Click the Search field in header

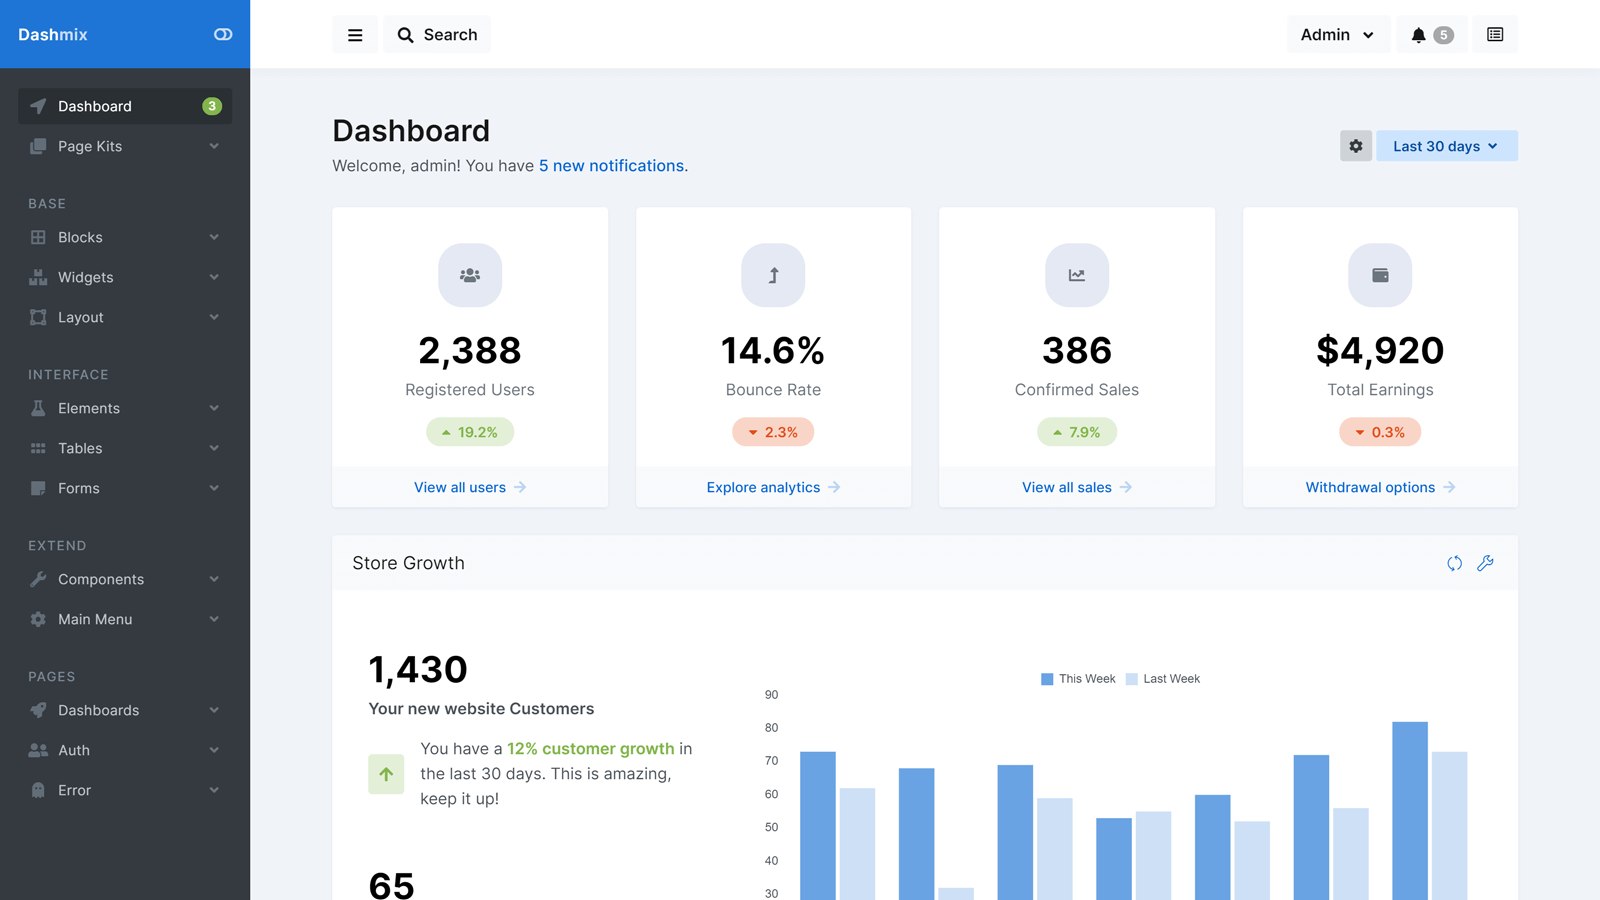(x=438, y=35)
